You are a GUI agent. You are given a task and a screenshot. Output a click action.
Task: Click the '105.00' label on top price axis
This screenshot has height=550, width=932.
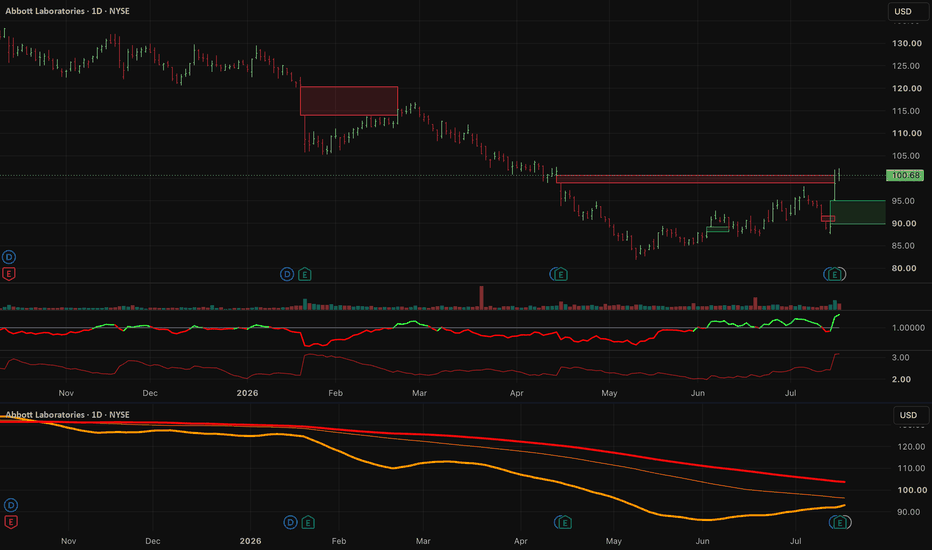coord(906,156)
